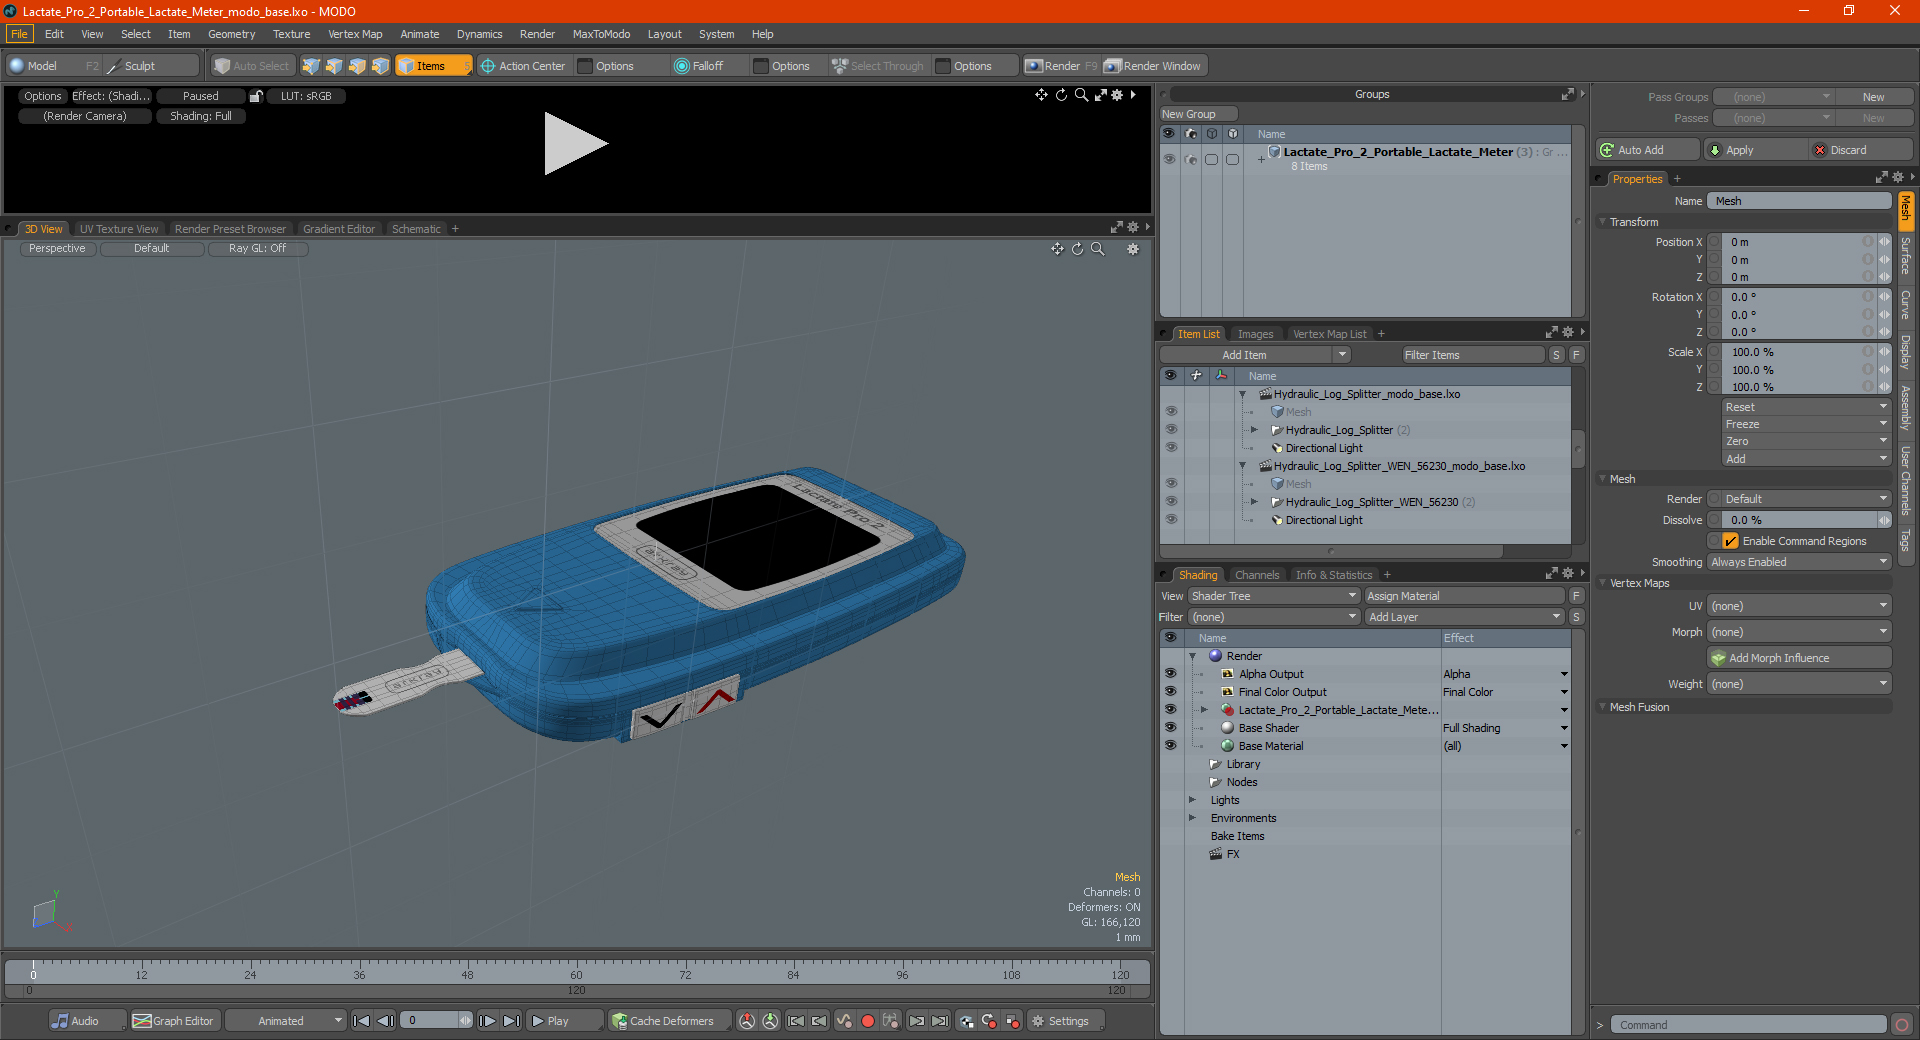Select Edges selection mode cube icon
The image size is (1920, 1040).
(x=334, y=66)
